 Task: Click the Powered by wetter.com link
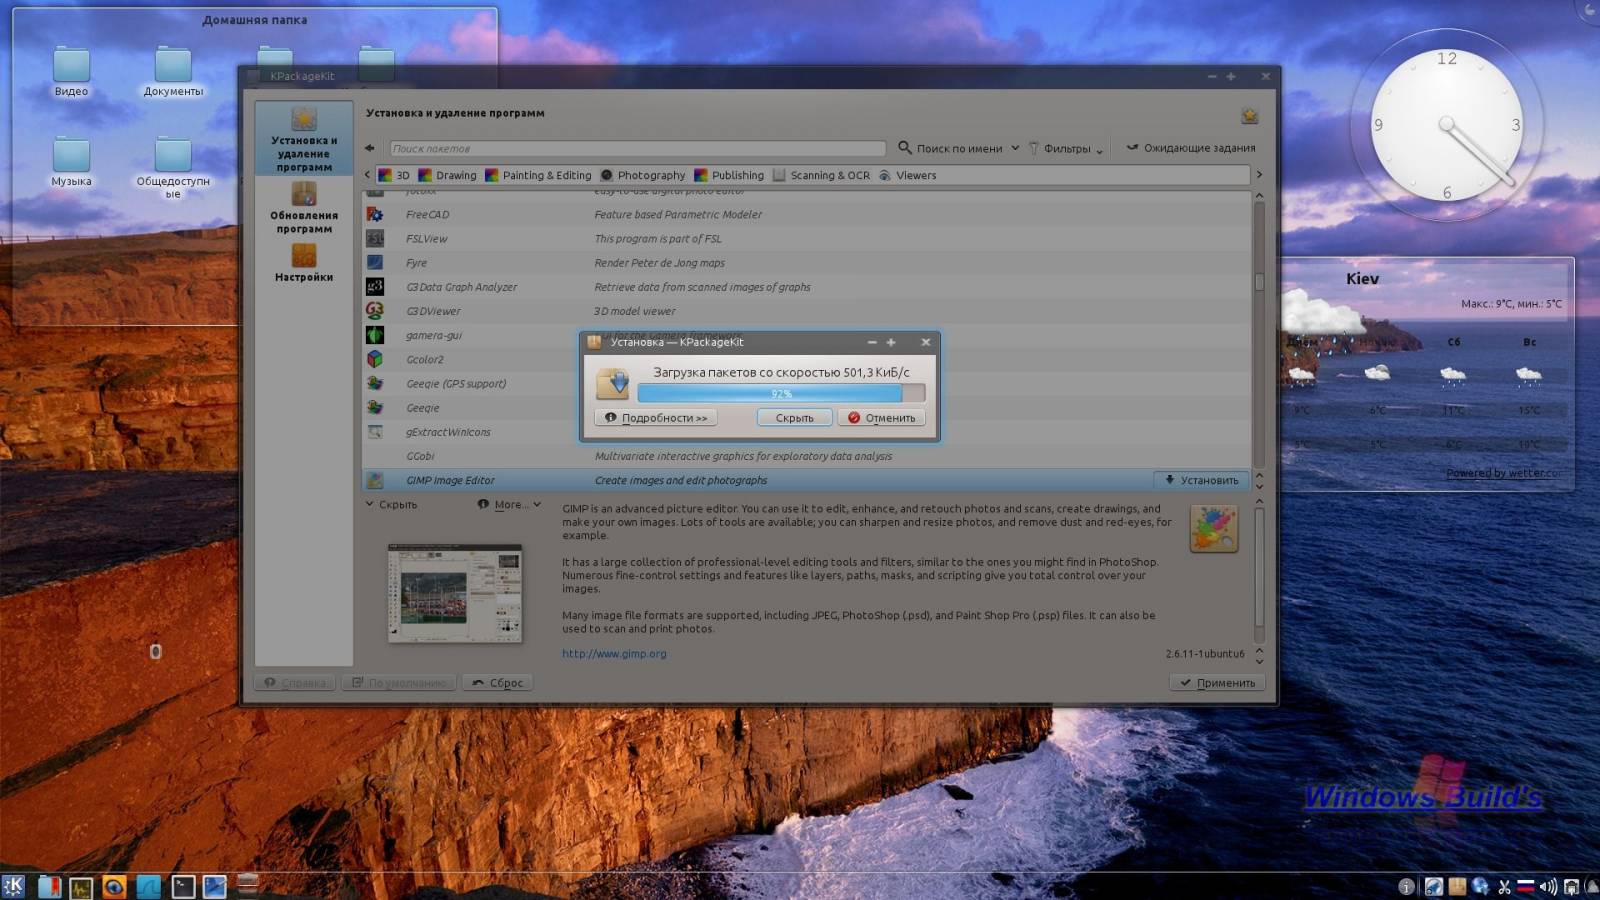tap(1504, 473)
